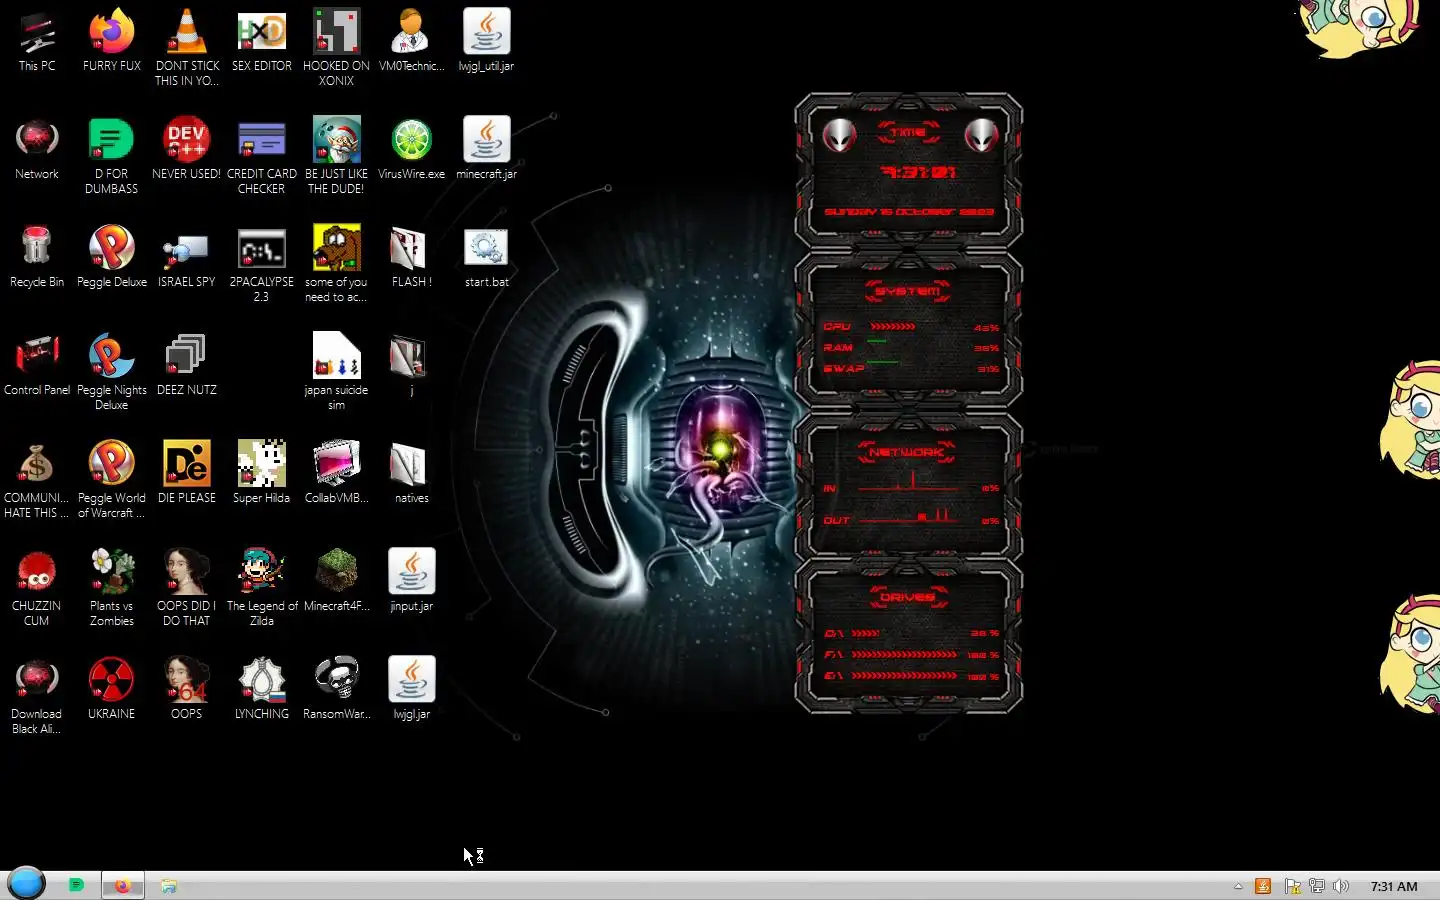The height and width of the screenshot is (900, 1440).
Task: Launch the Peggle World of Warcraft shortcut
Action: tap(112, 481)
